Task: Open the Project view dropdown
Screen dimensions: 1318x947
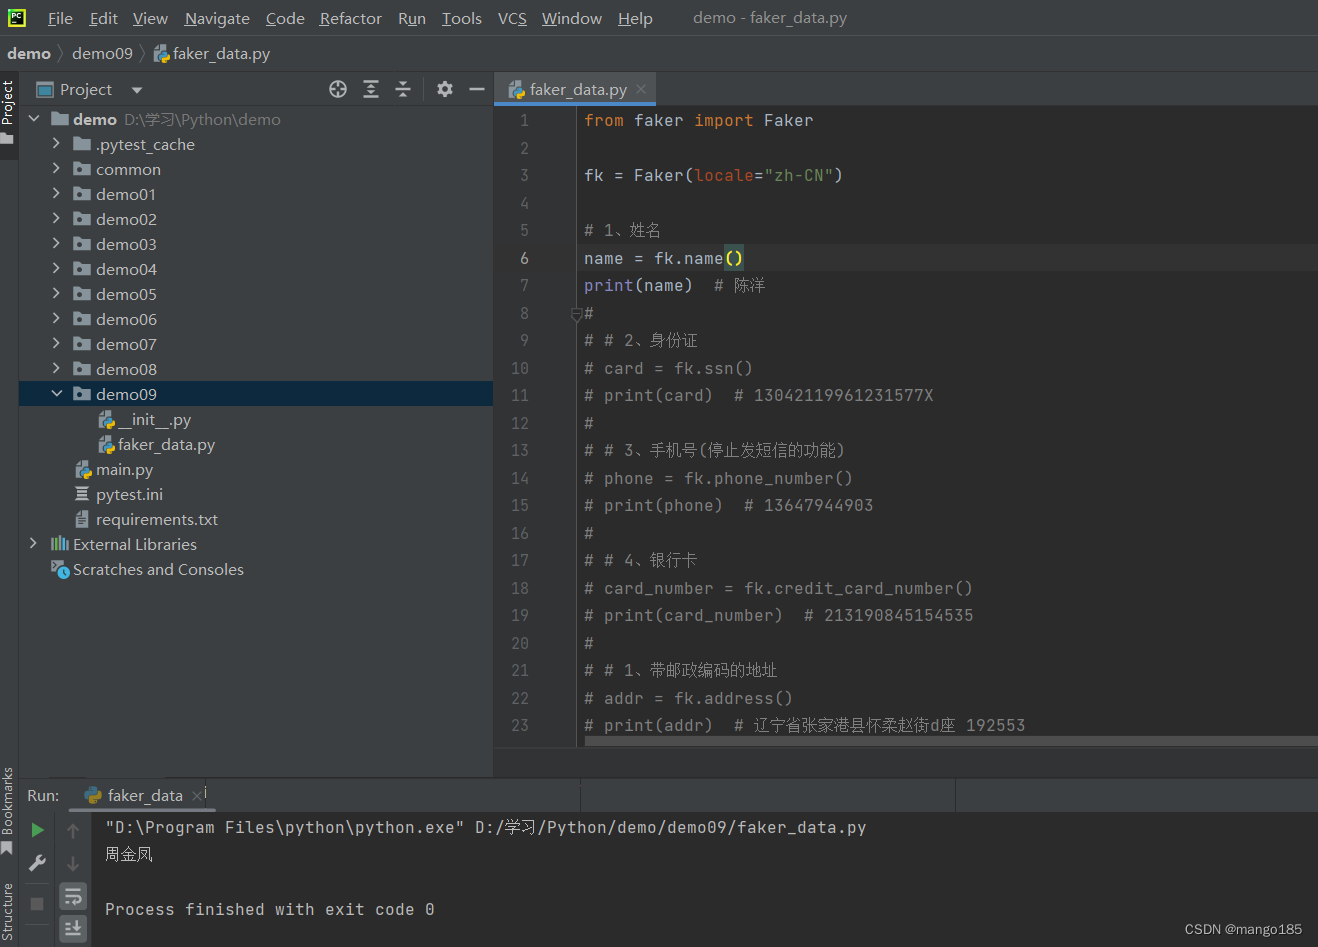Action: pos(137,90)
